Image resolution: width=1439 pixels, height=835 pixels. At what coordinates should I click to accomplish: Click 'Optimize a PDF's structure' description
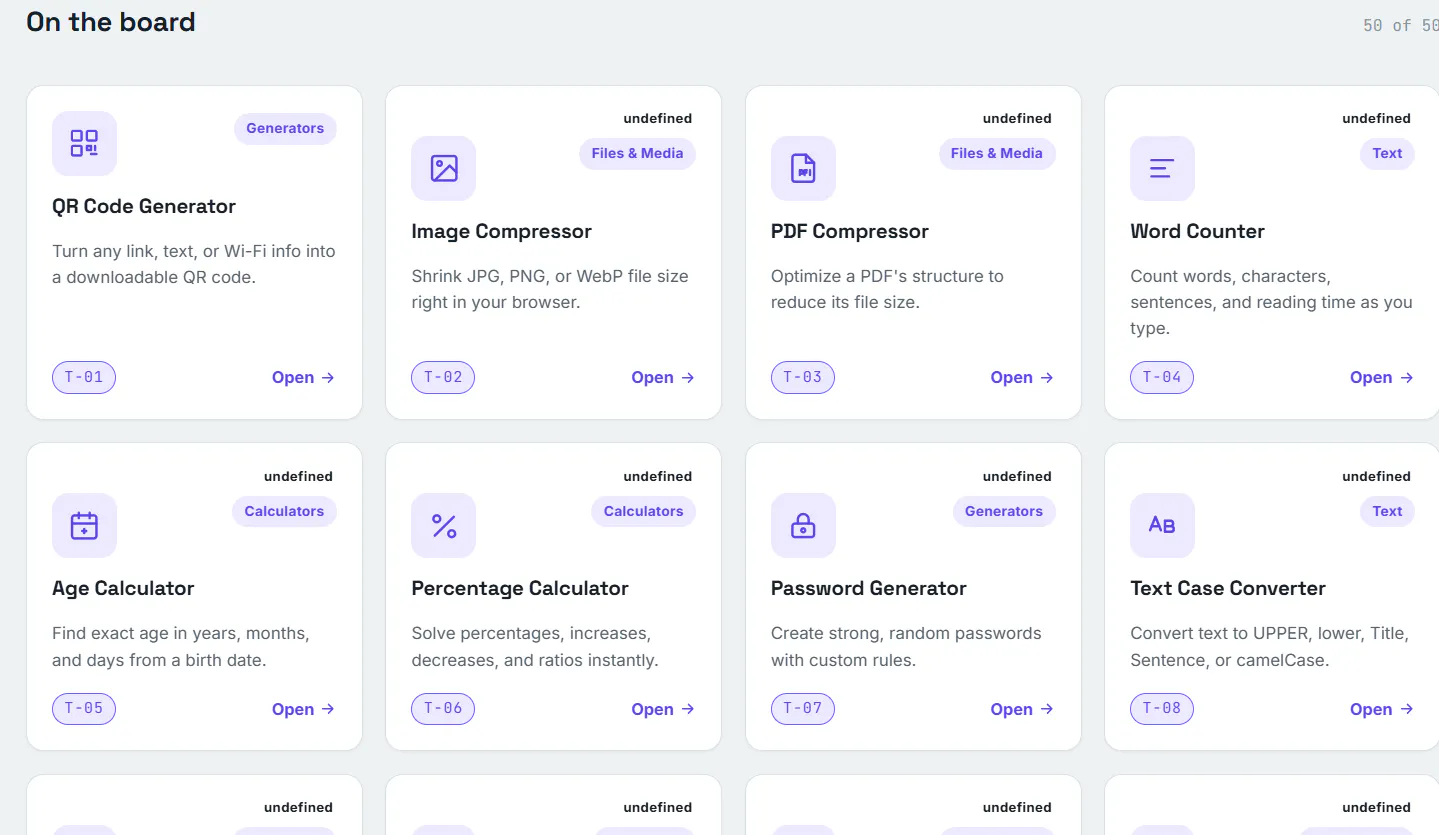click(887, 289)
